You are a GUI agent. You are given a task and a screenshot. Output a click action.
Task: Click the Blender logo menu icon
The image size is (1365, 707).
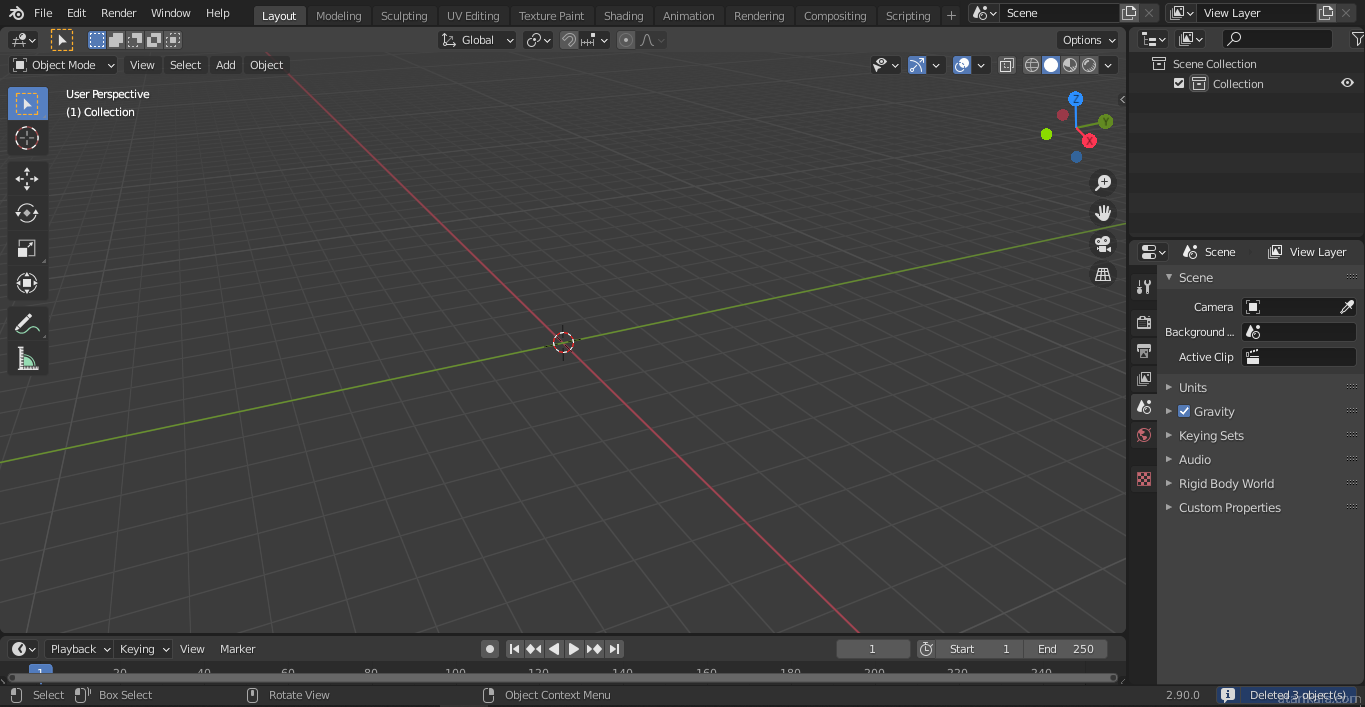coord(16,13)
